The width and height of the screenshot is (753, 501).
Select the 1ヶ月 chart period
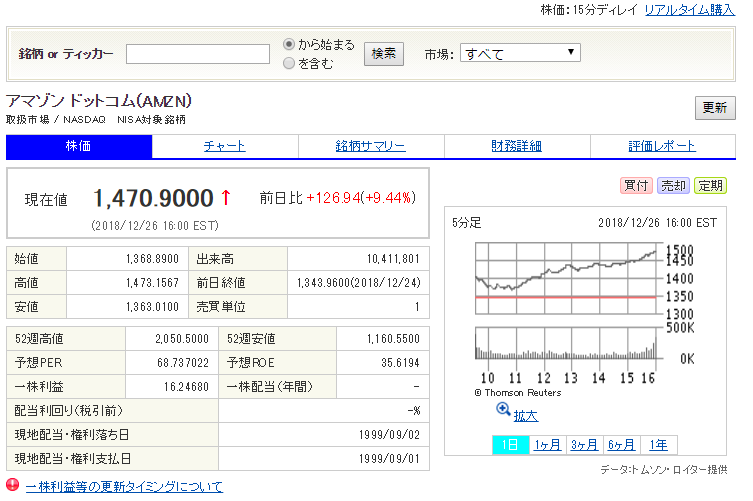click(x=547, y=445)
